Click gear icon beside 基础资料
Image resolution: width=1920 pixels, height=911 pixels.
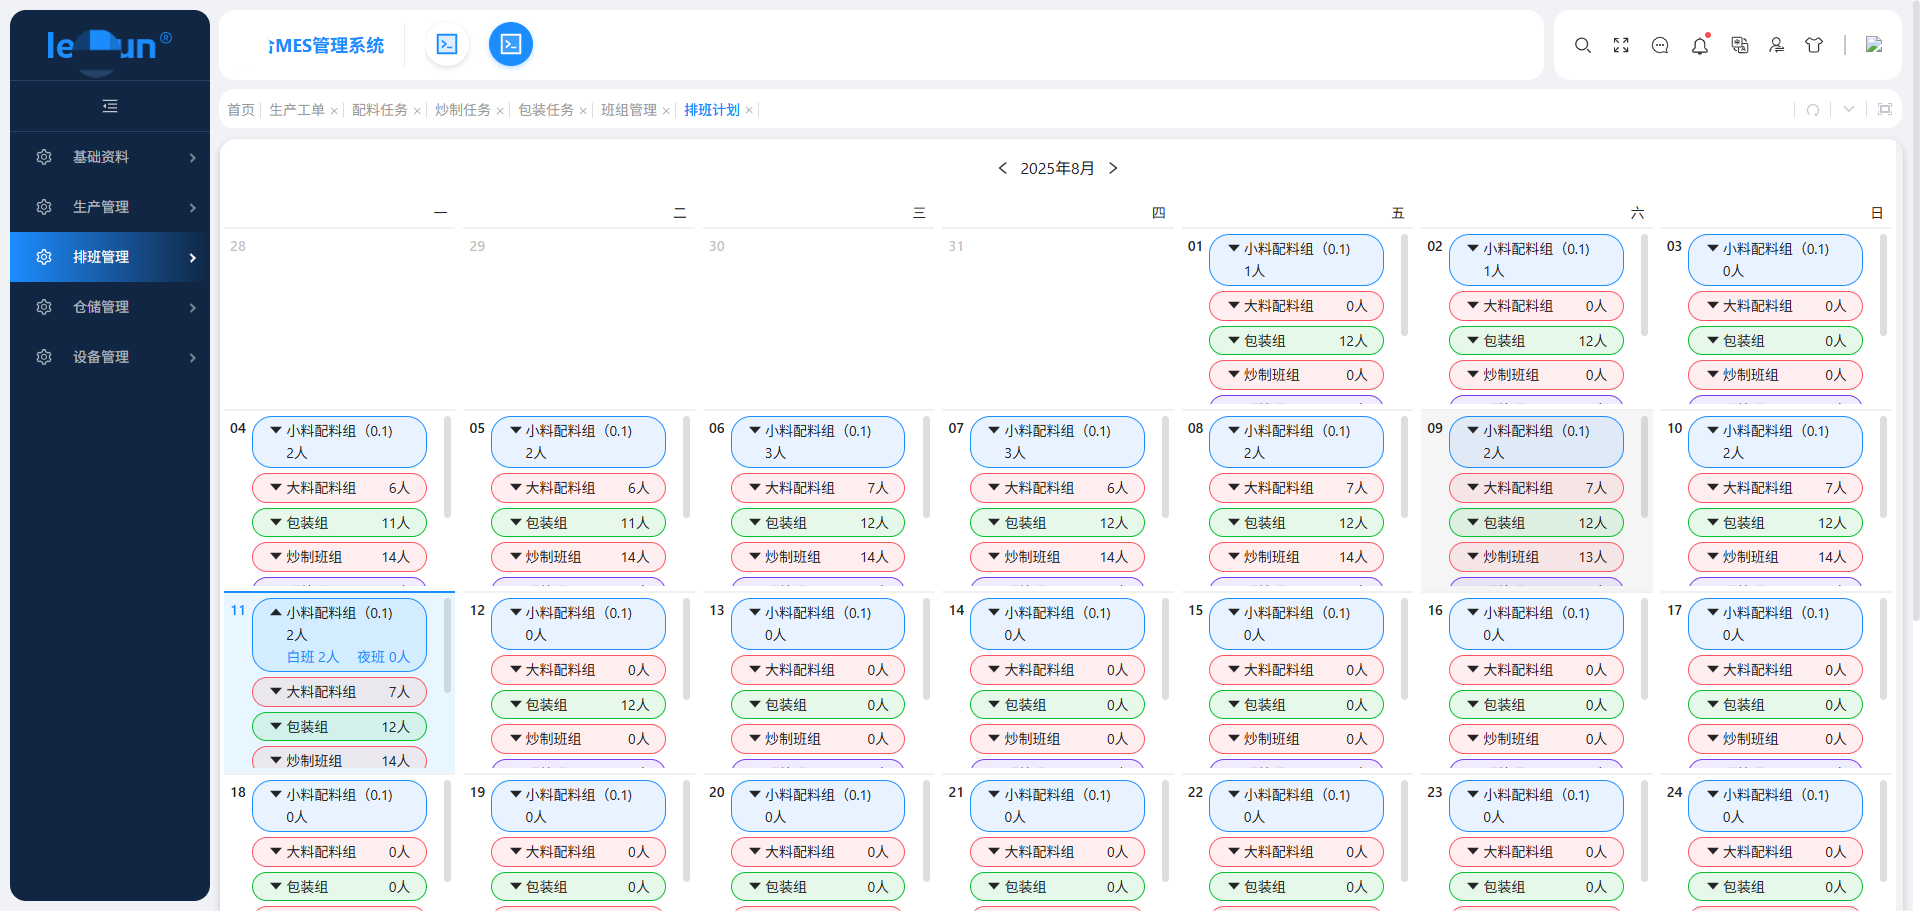(x=44, y=157)
